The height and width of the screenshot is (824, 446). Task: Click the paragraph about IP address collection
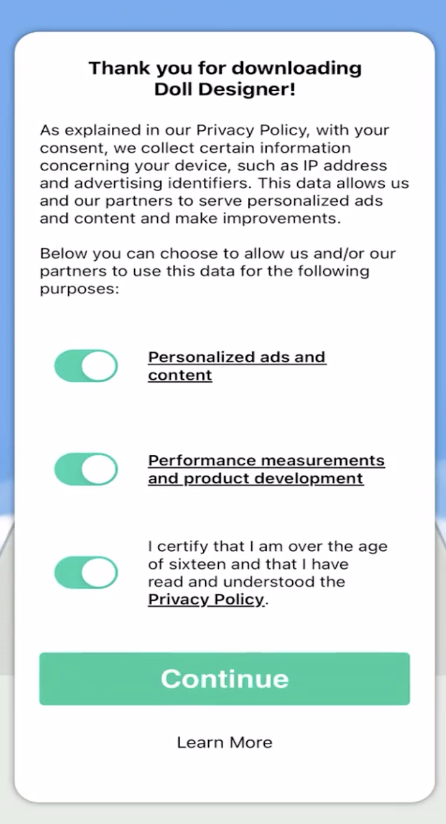[224, 174]
